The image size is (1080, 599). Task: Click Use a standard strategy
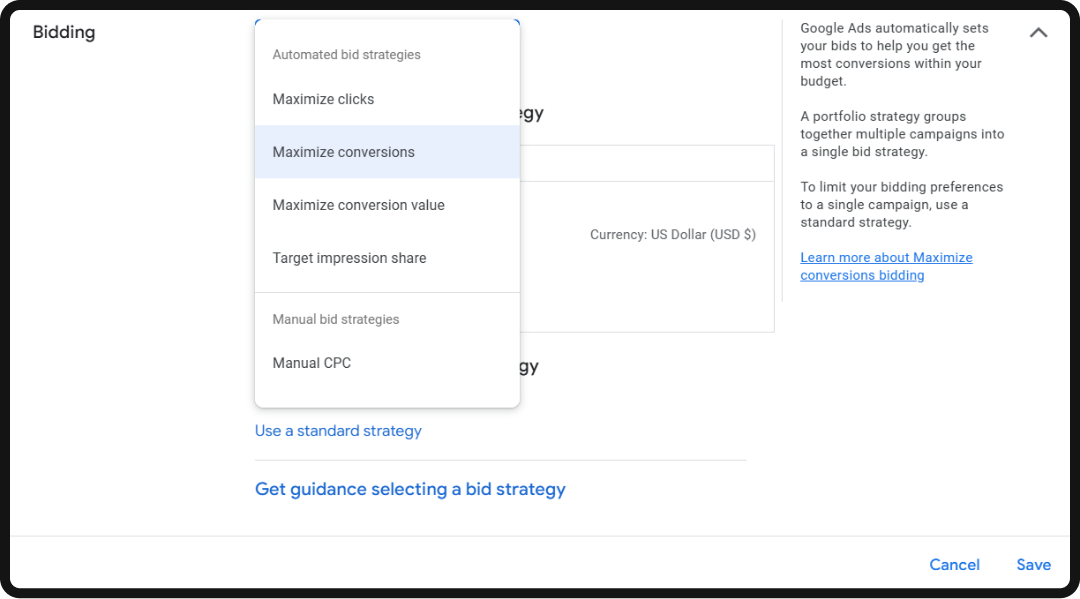[338, 430]
